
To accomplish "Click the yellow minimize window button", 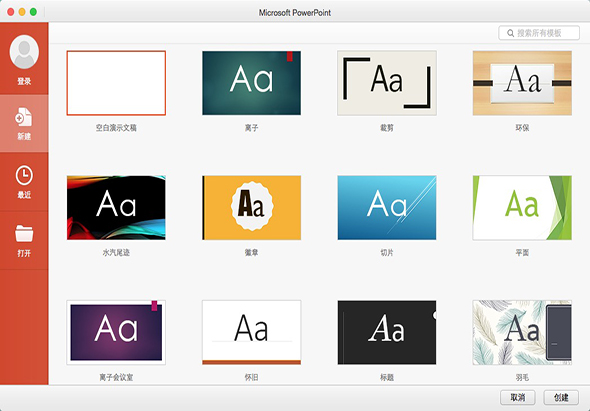I will point(22,12).
